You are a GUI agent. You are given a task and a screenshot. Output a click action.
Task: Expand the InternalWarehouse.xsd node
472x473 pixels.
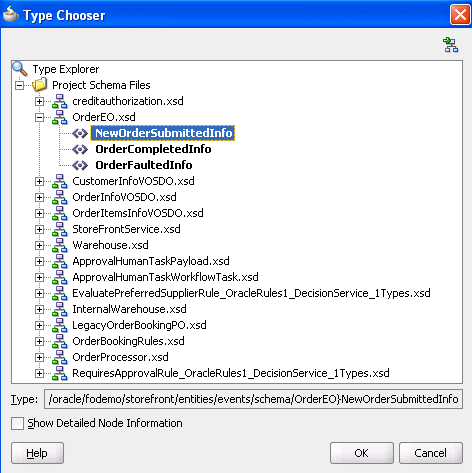[39, 309]
